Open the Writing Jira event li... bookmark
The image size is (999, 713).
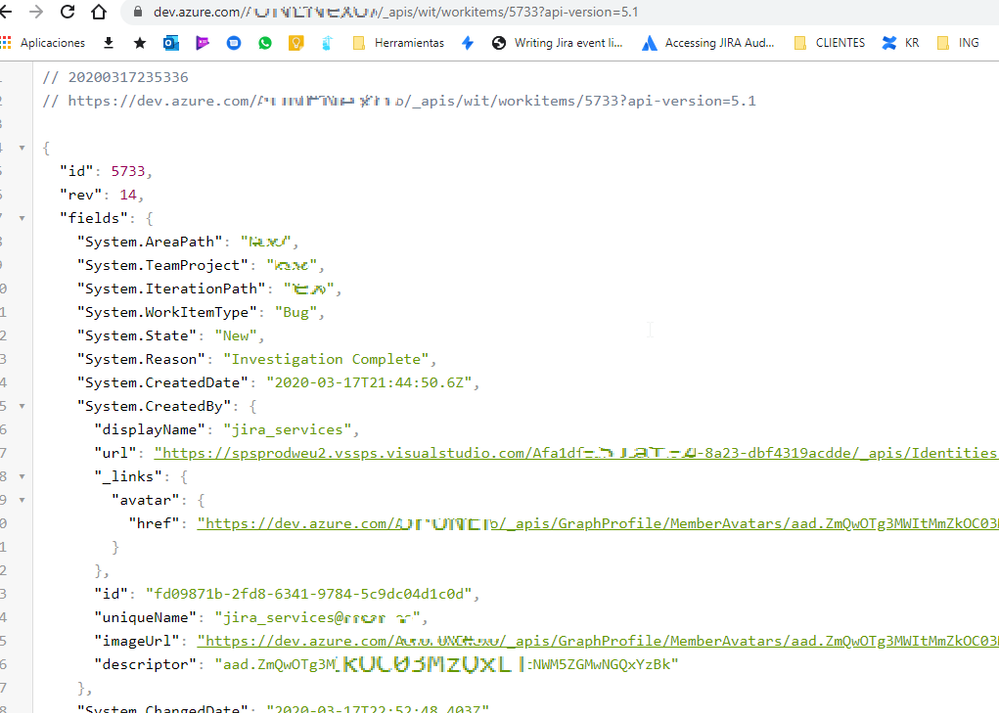click(x=557, y=43)
